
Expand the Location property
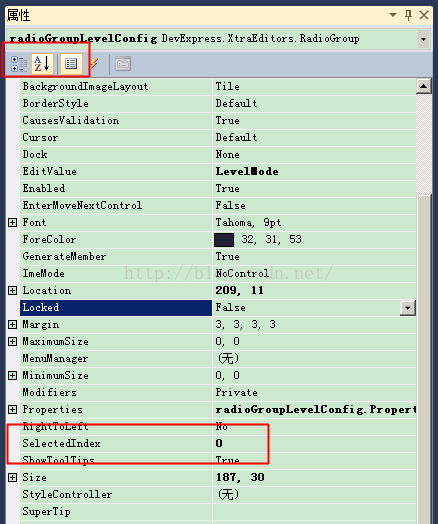(12, 290)
